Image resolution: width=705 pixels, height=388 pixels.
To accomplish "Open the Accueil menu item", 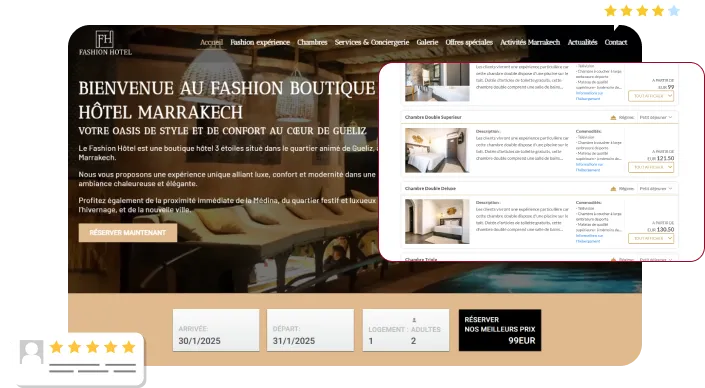I will point(211,42).
